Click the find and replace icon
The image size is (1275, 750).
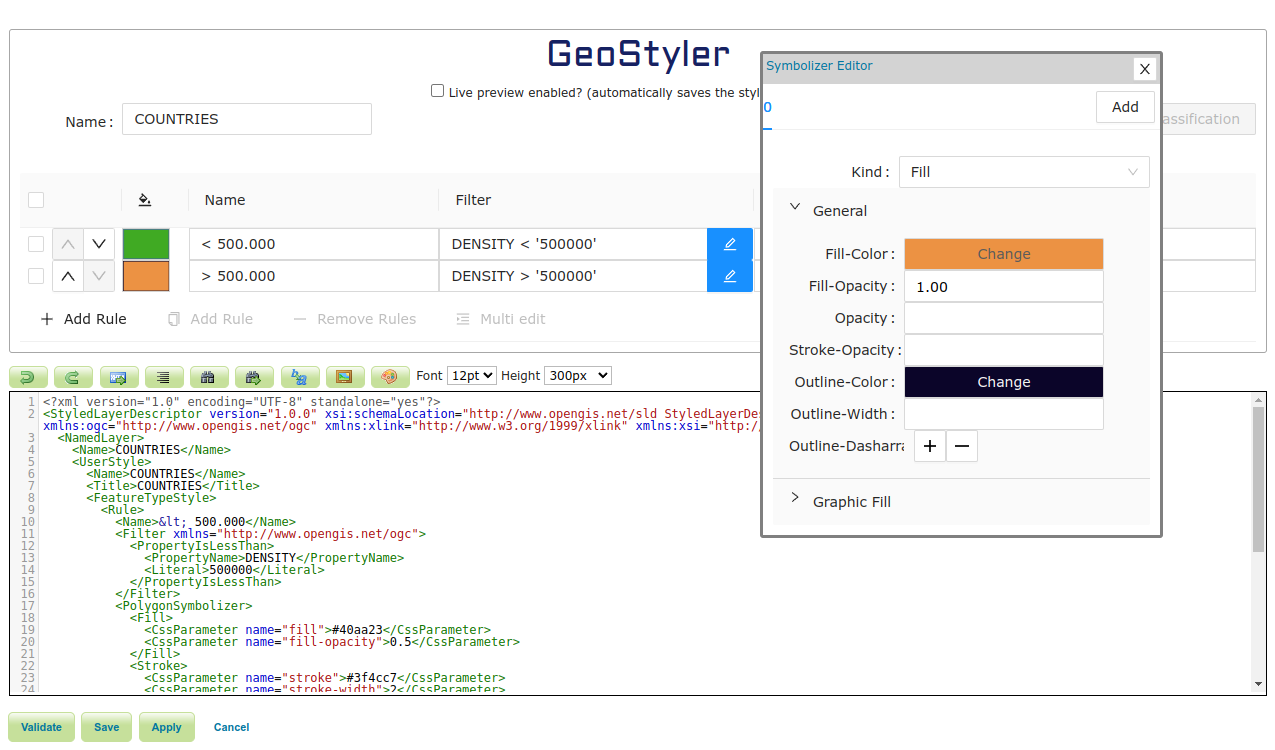click(x=300, y=377)
